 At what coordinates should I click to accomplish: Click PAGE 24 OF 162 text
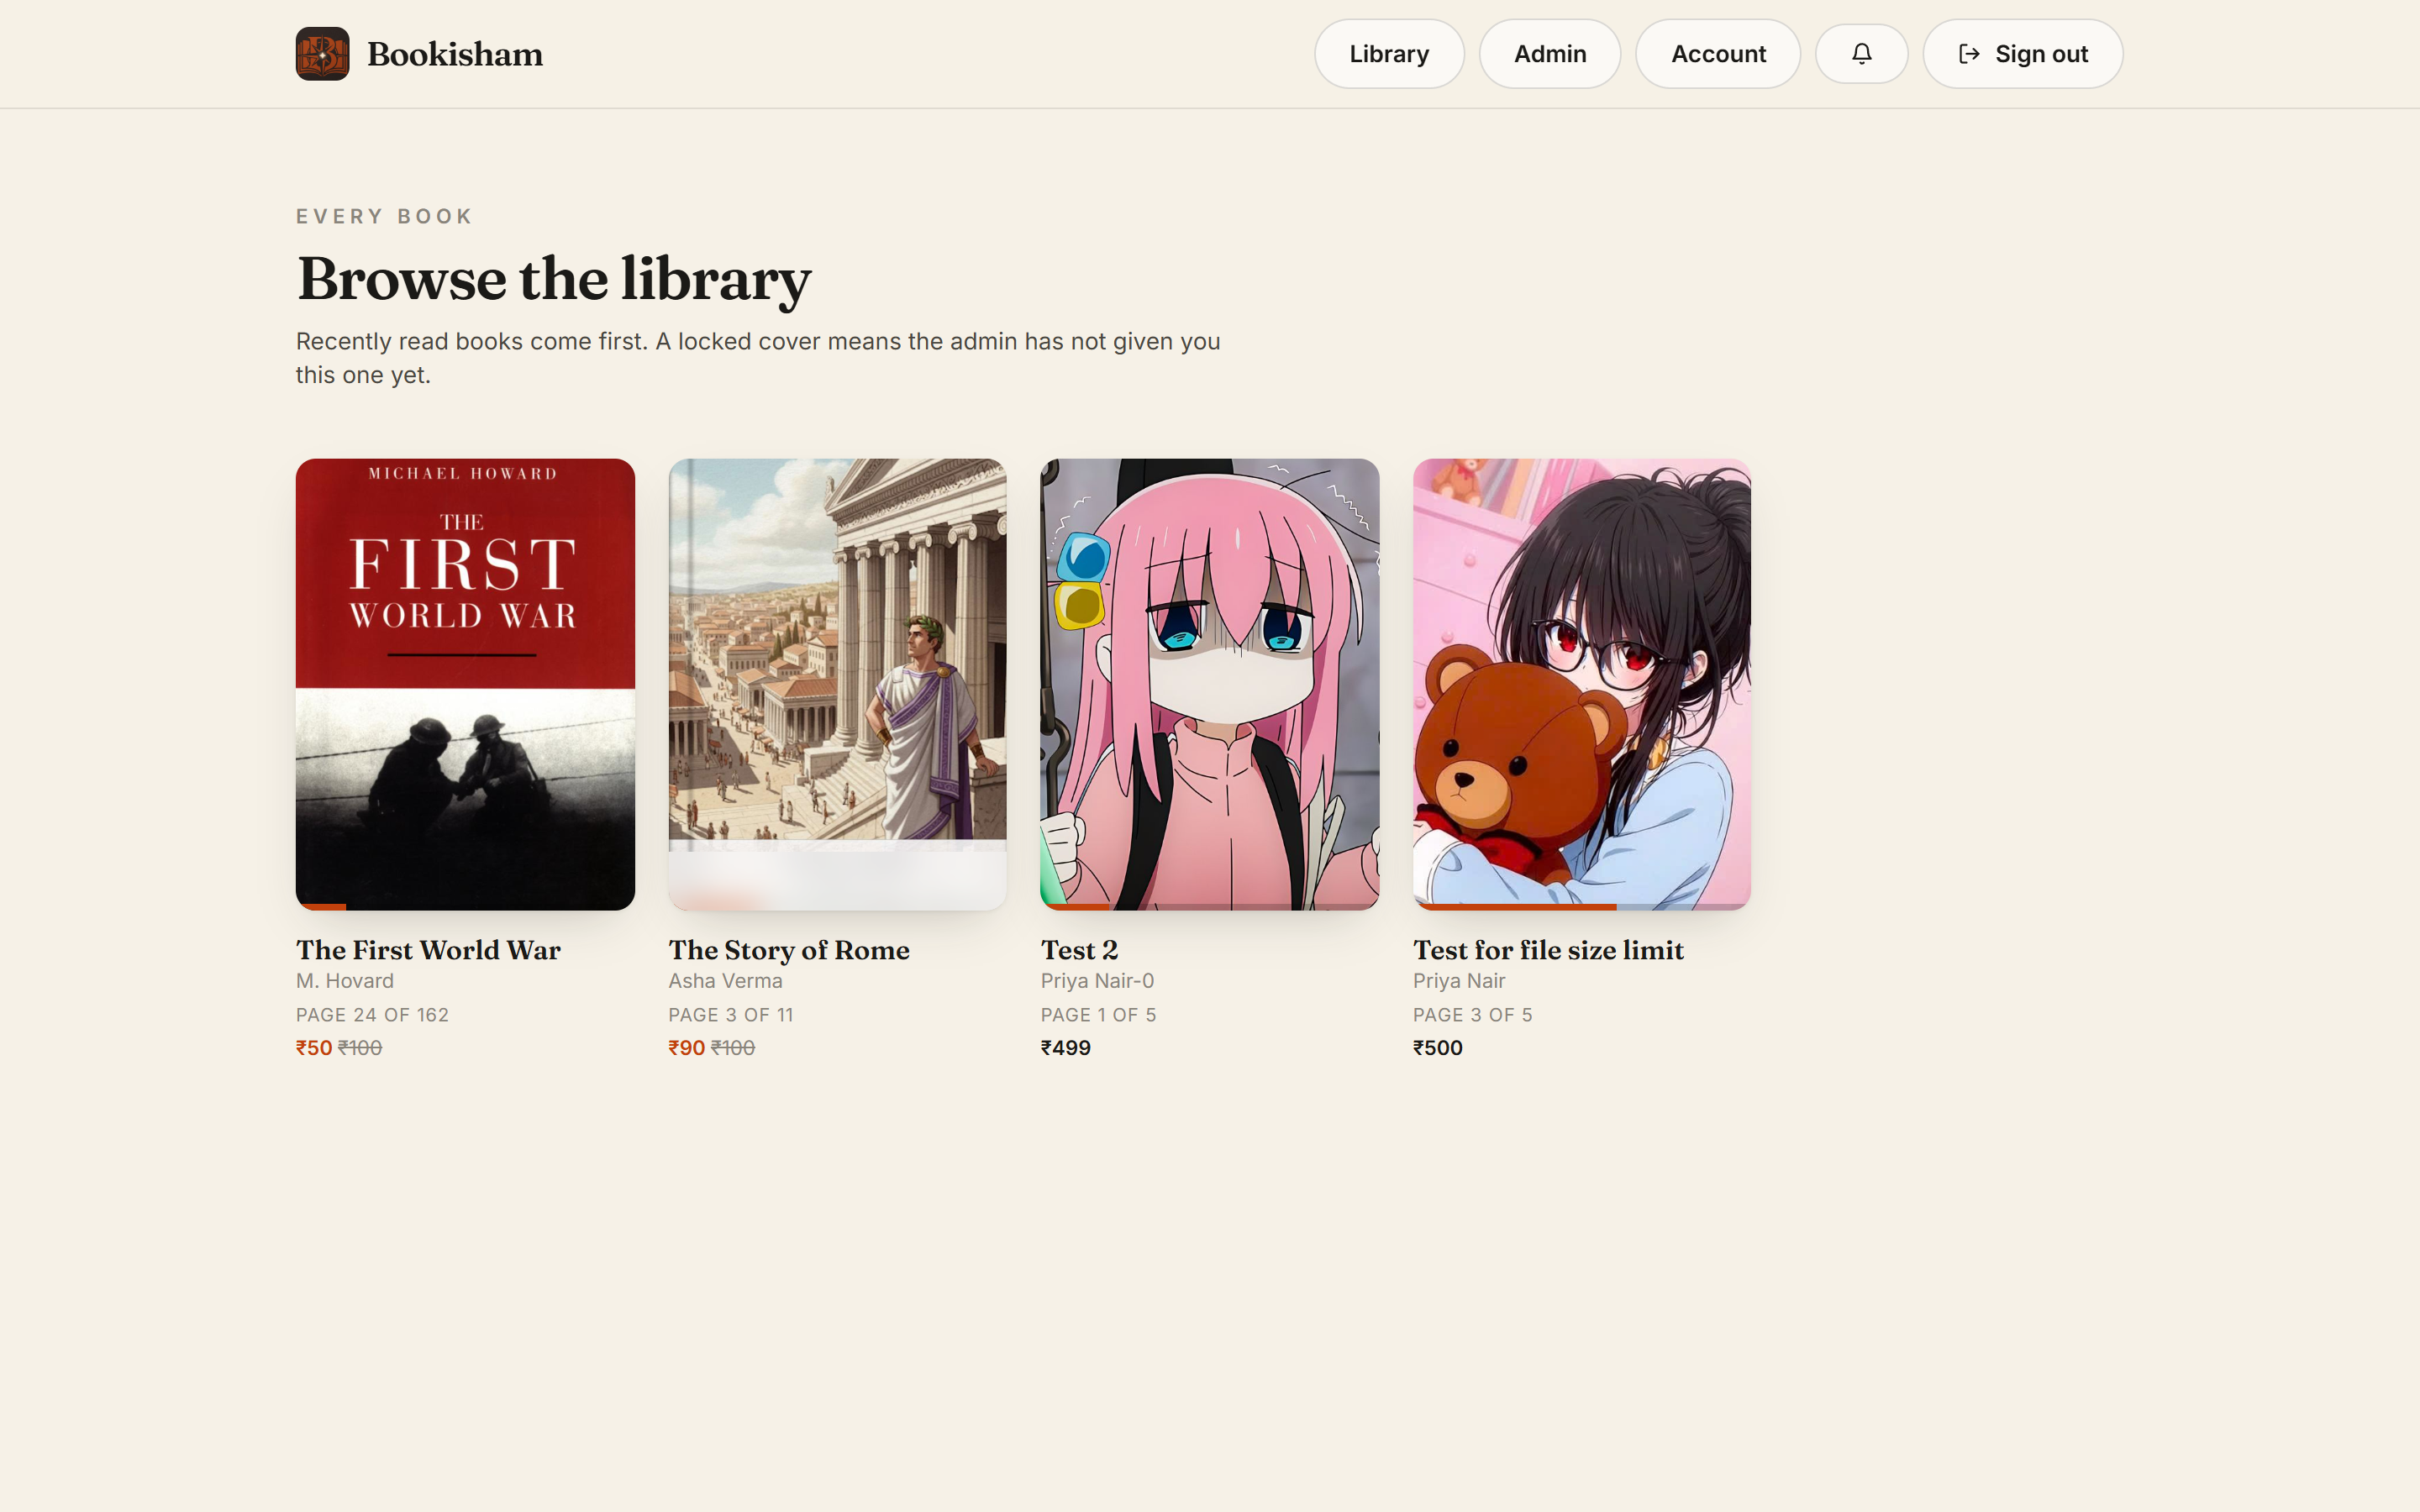tap(372, 1015)
